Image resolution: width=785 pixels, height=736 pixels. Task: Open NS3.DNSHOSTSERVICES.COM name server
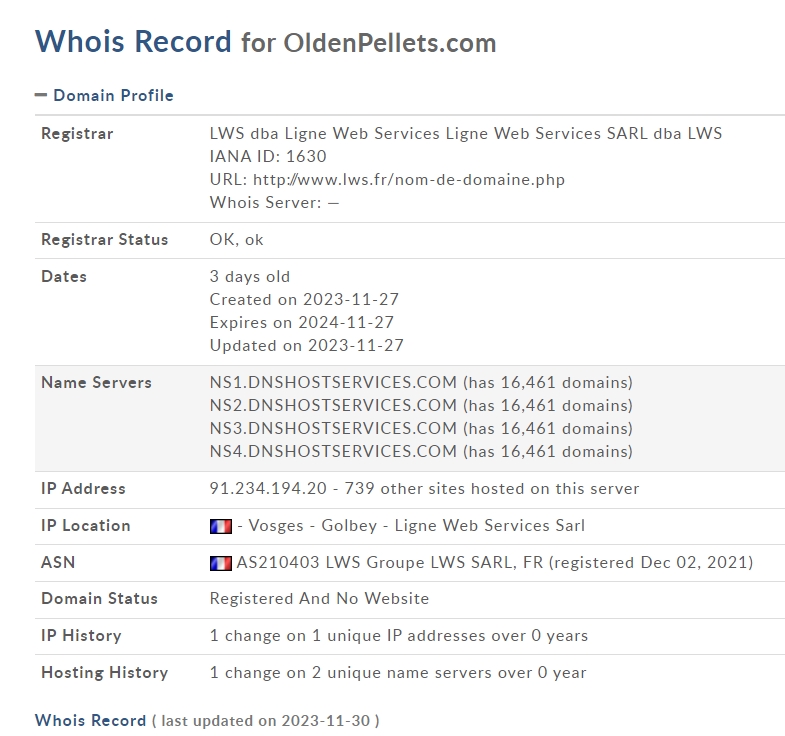tap(333, 429)
